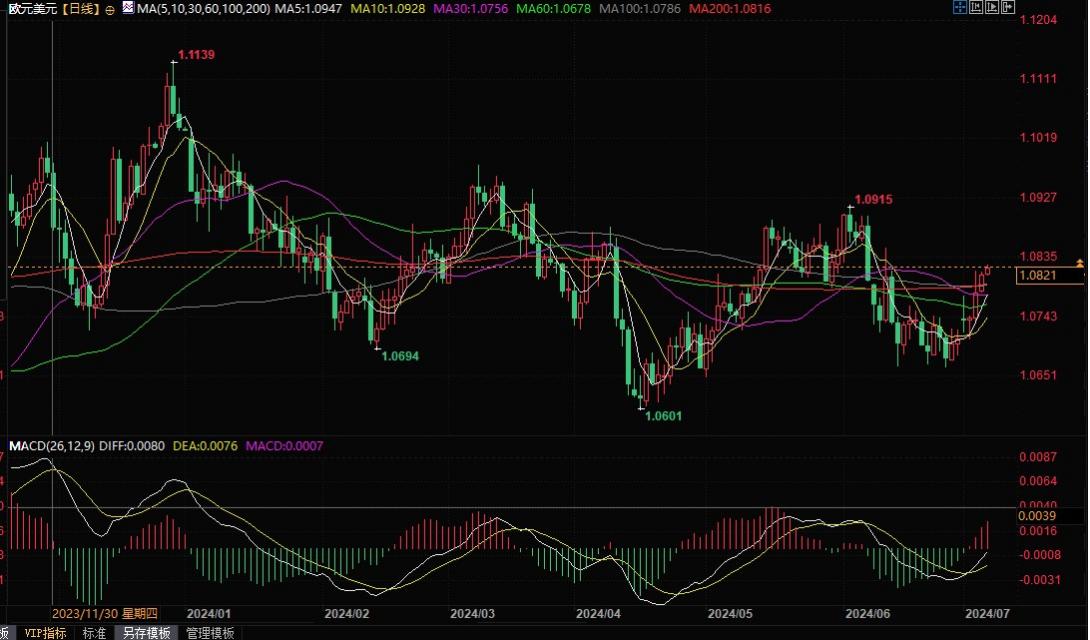The height and width of the screenshot is (640, 1090).
Task: Click the 1.0821 current price tag
Action: tap(1037, 275)
